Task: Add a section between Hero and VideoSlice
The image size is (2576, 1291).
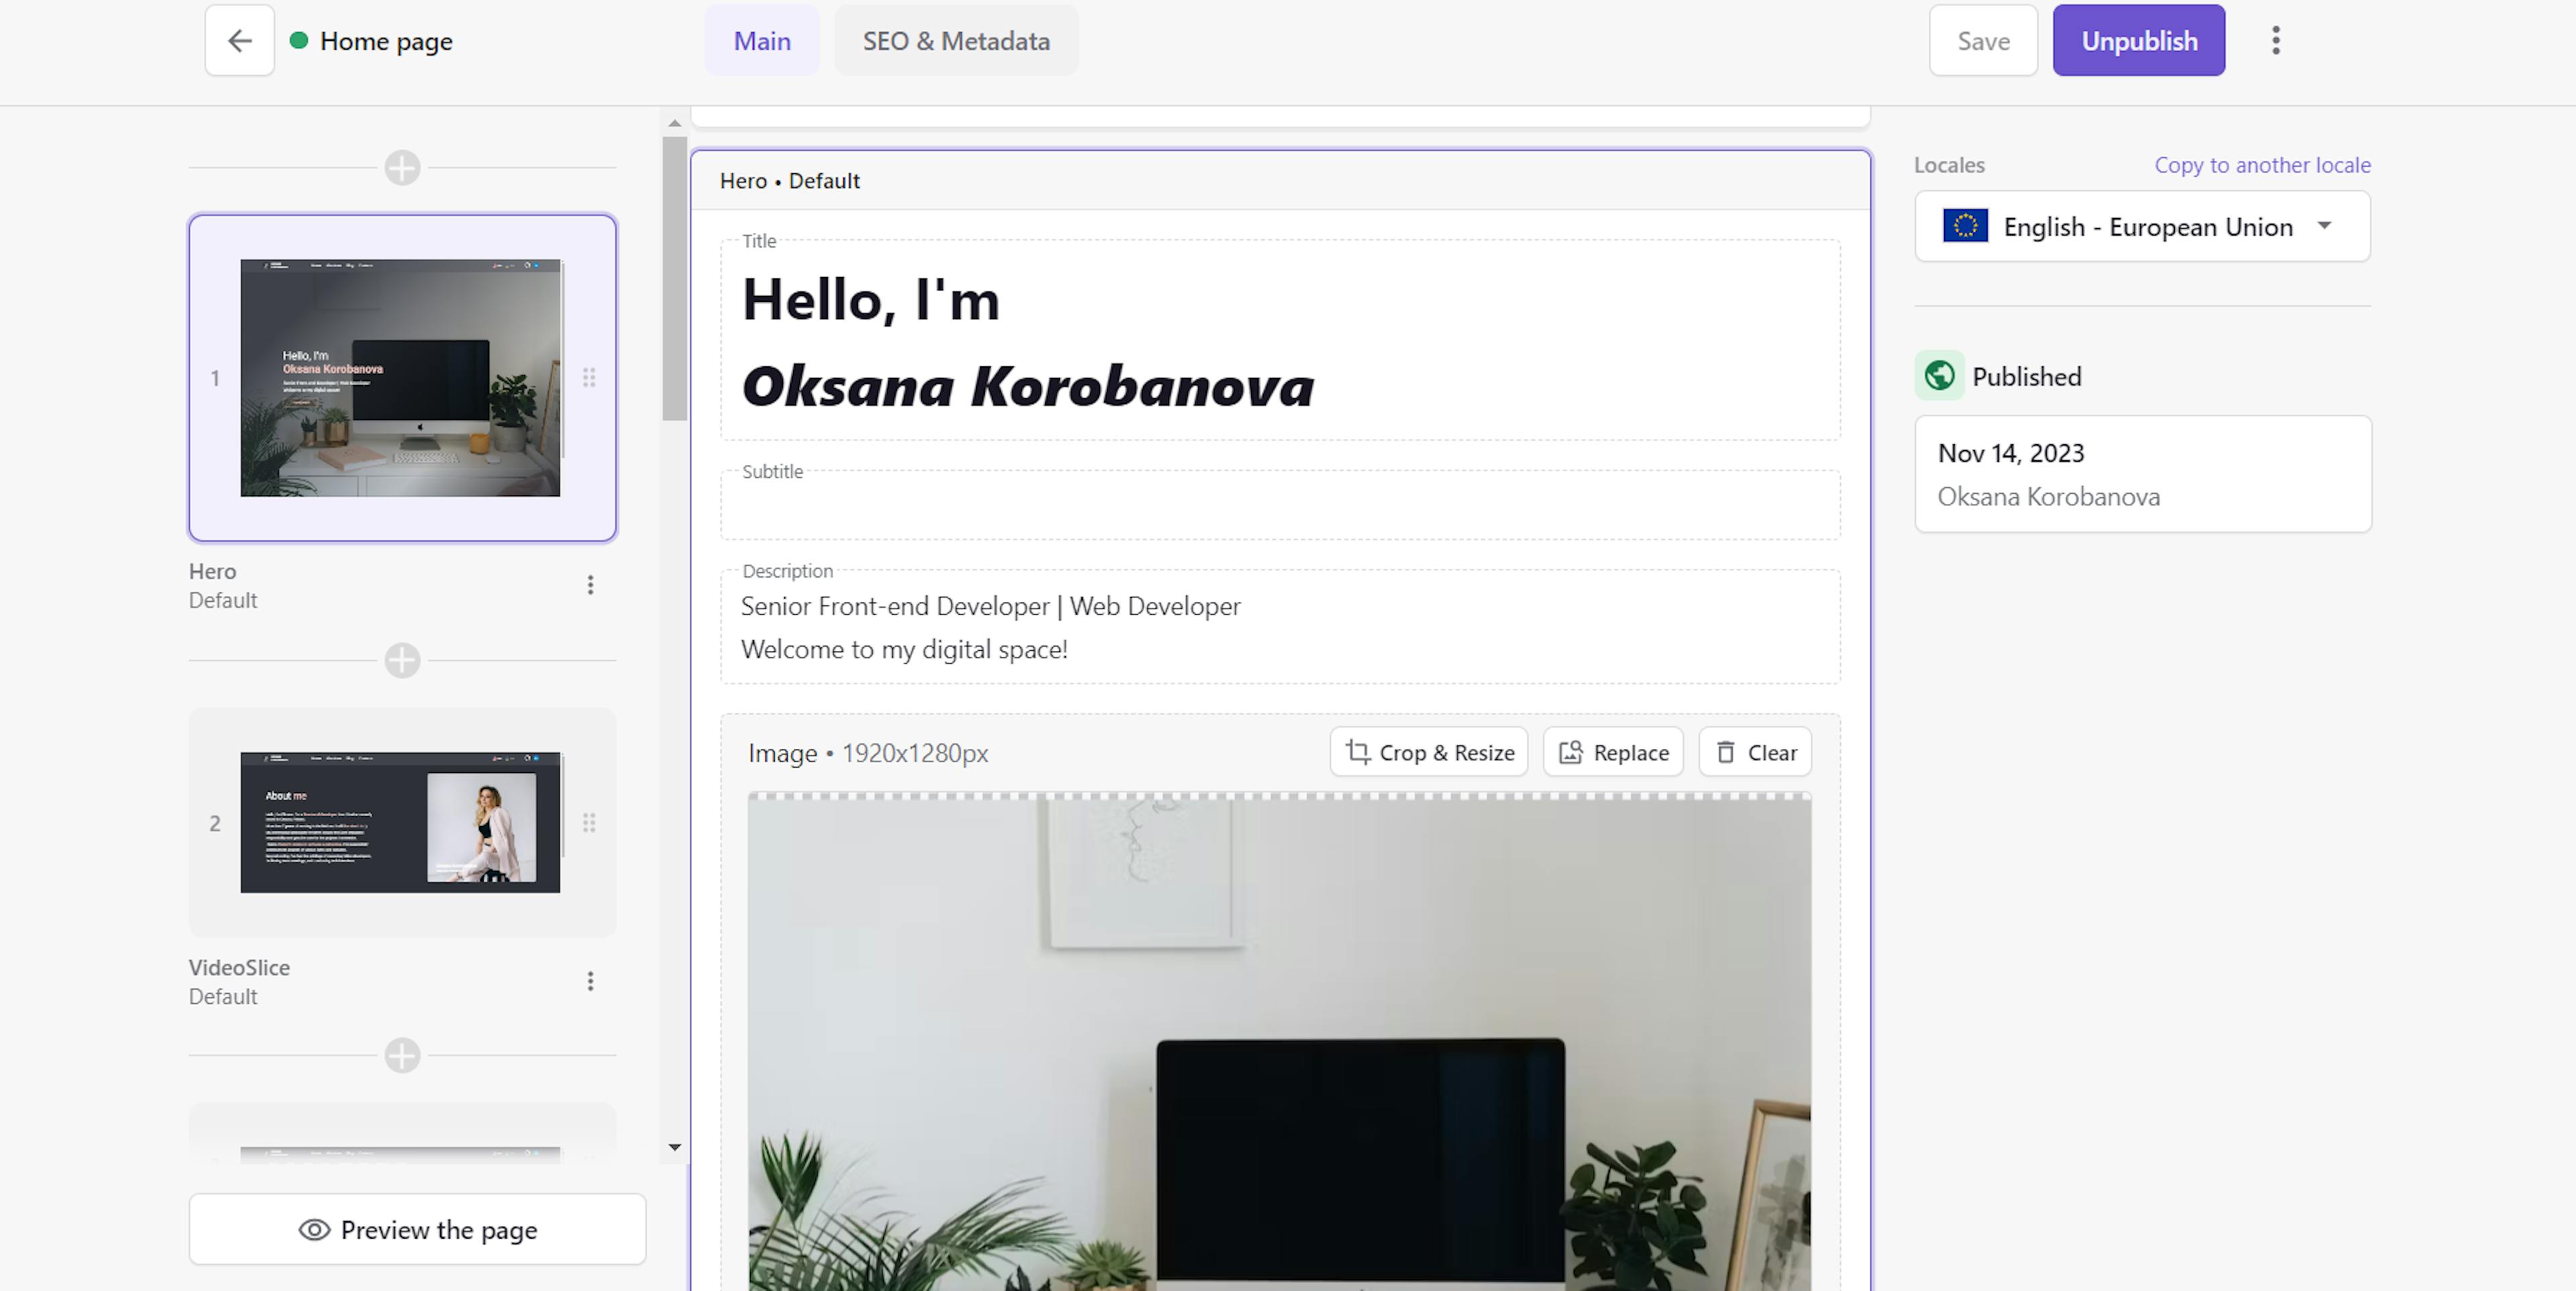Action: click(402, 660)
